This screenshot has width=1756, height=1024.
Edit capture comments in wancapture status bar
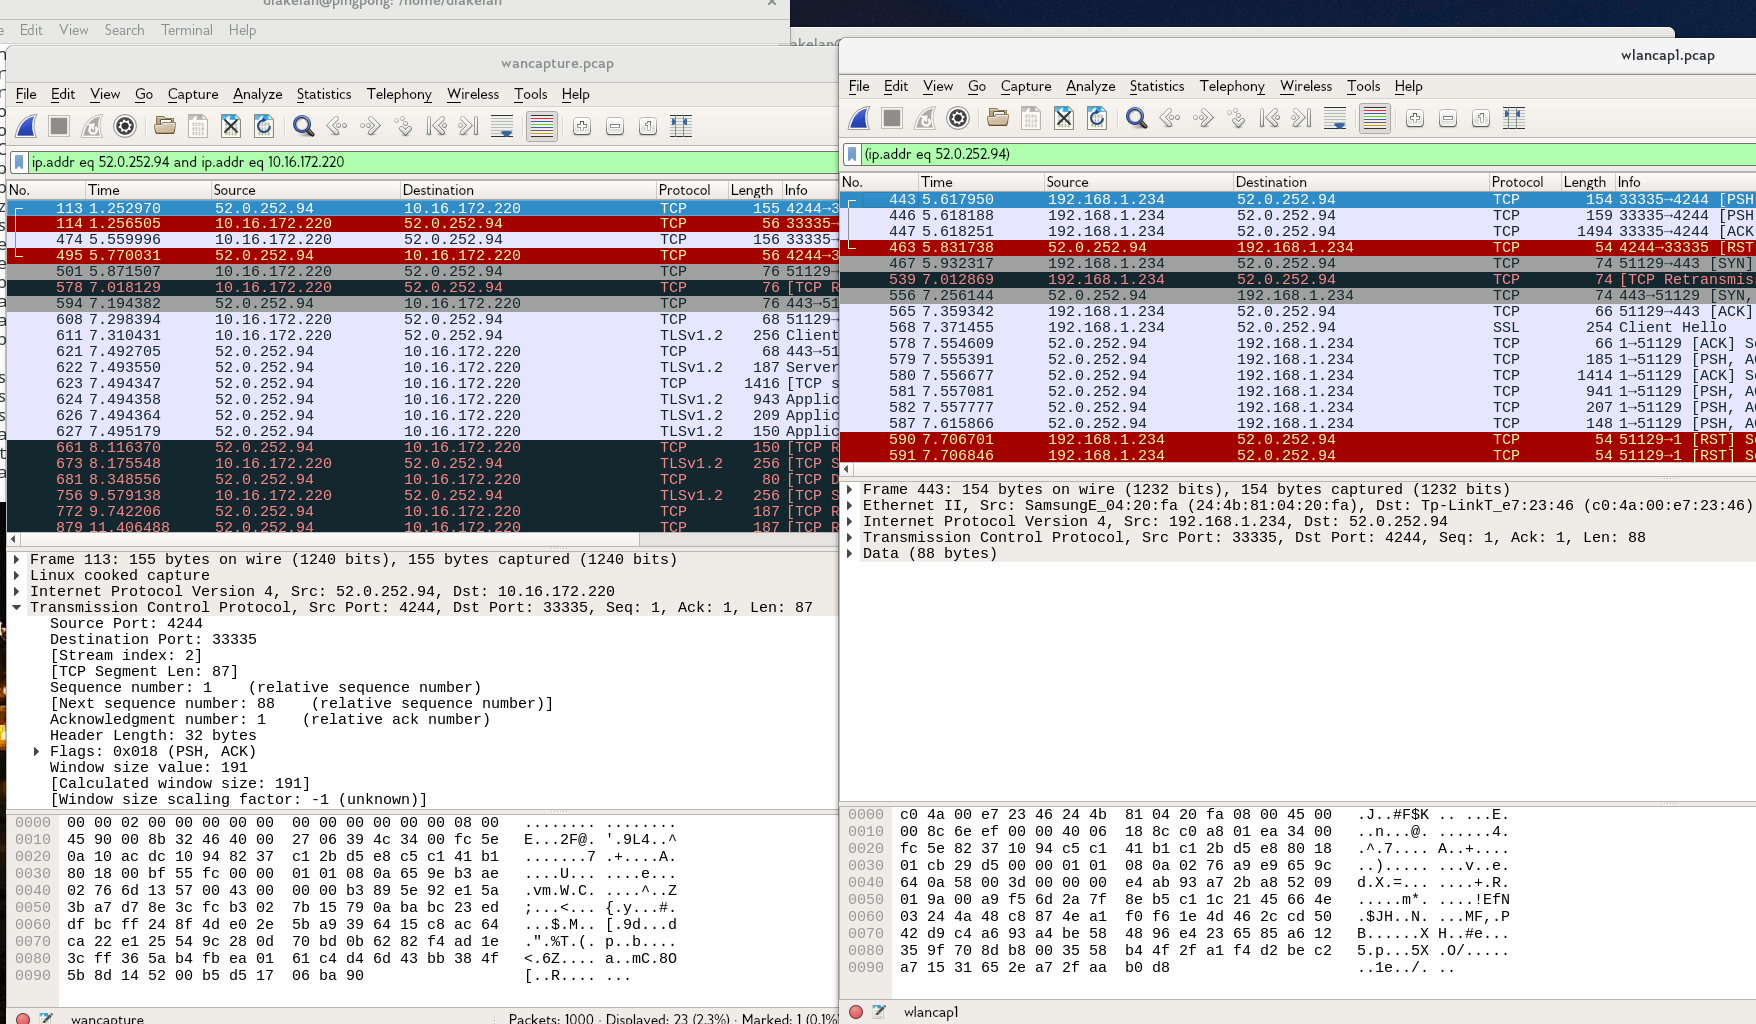46,1019
